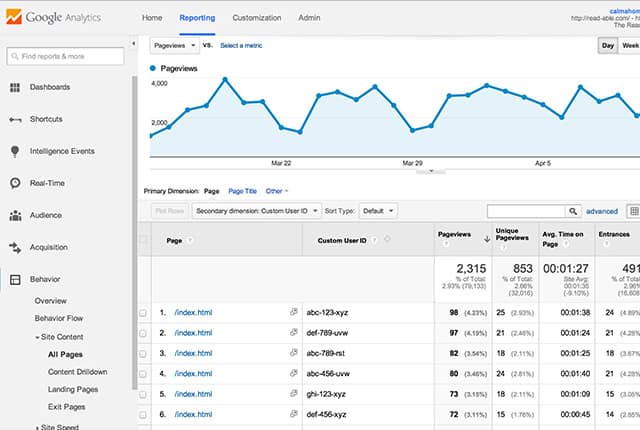The width and height of the screenshot is (640, 430).
Task: Open page link icon for abc-456-uvw row
Action: pos(293,373)
